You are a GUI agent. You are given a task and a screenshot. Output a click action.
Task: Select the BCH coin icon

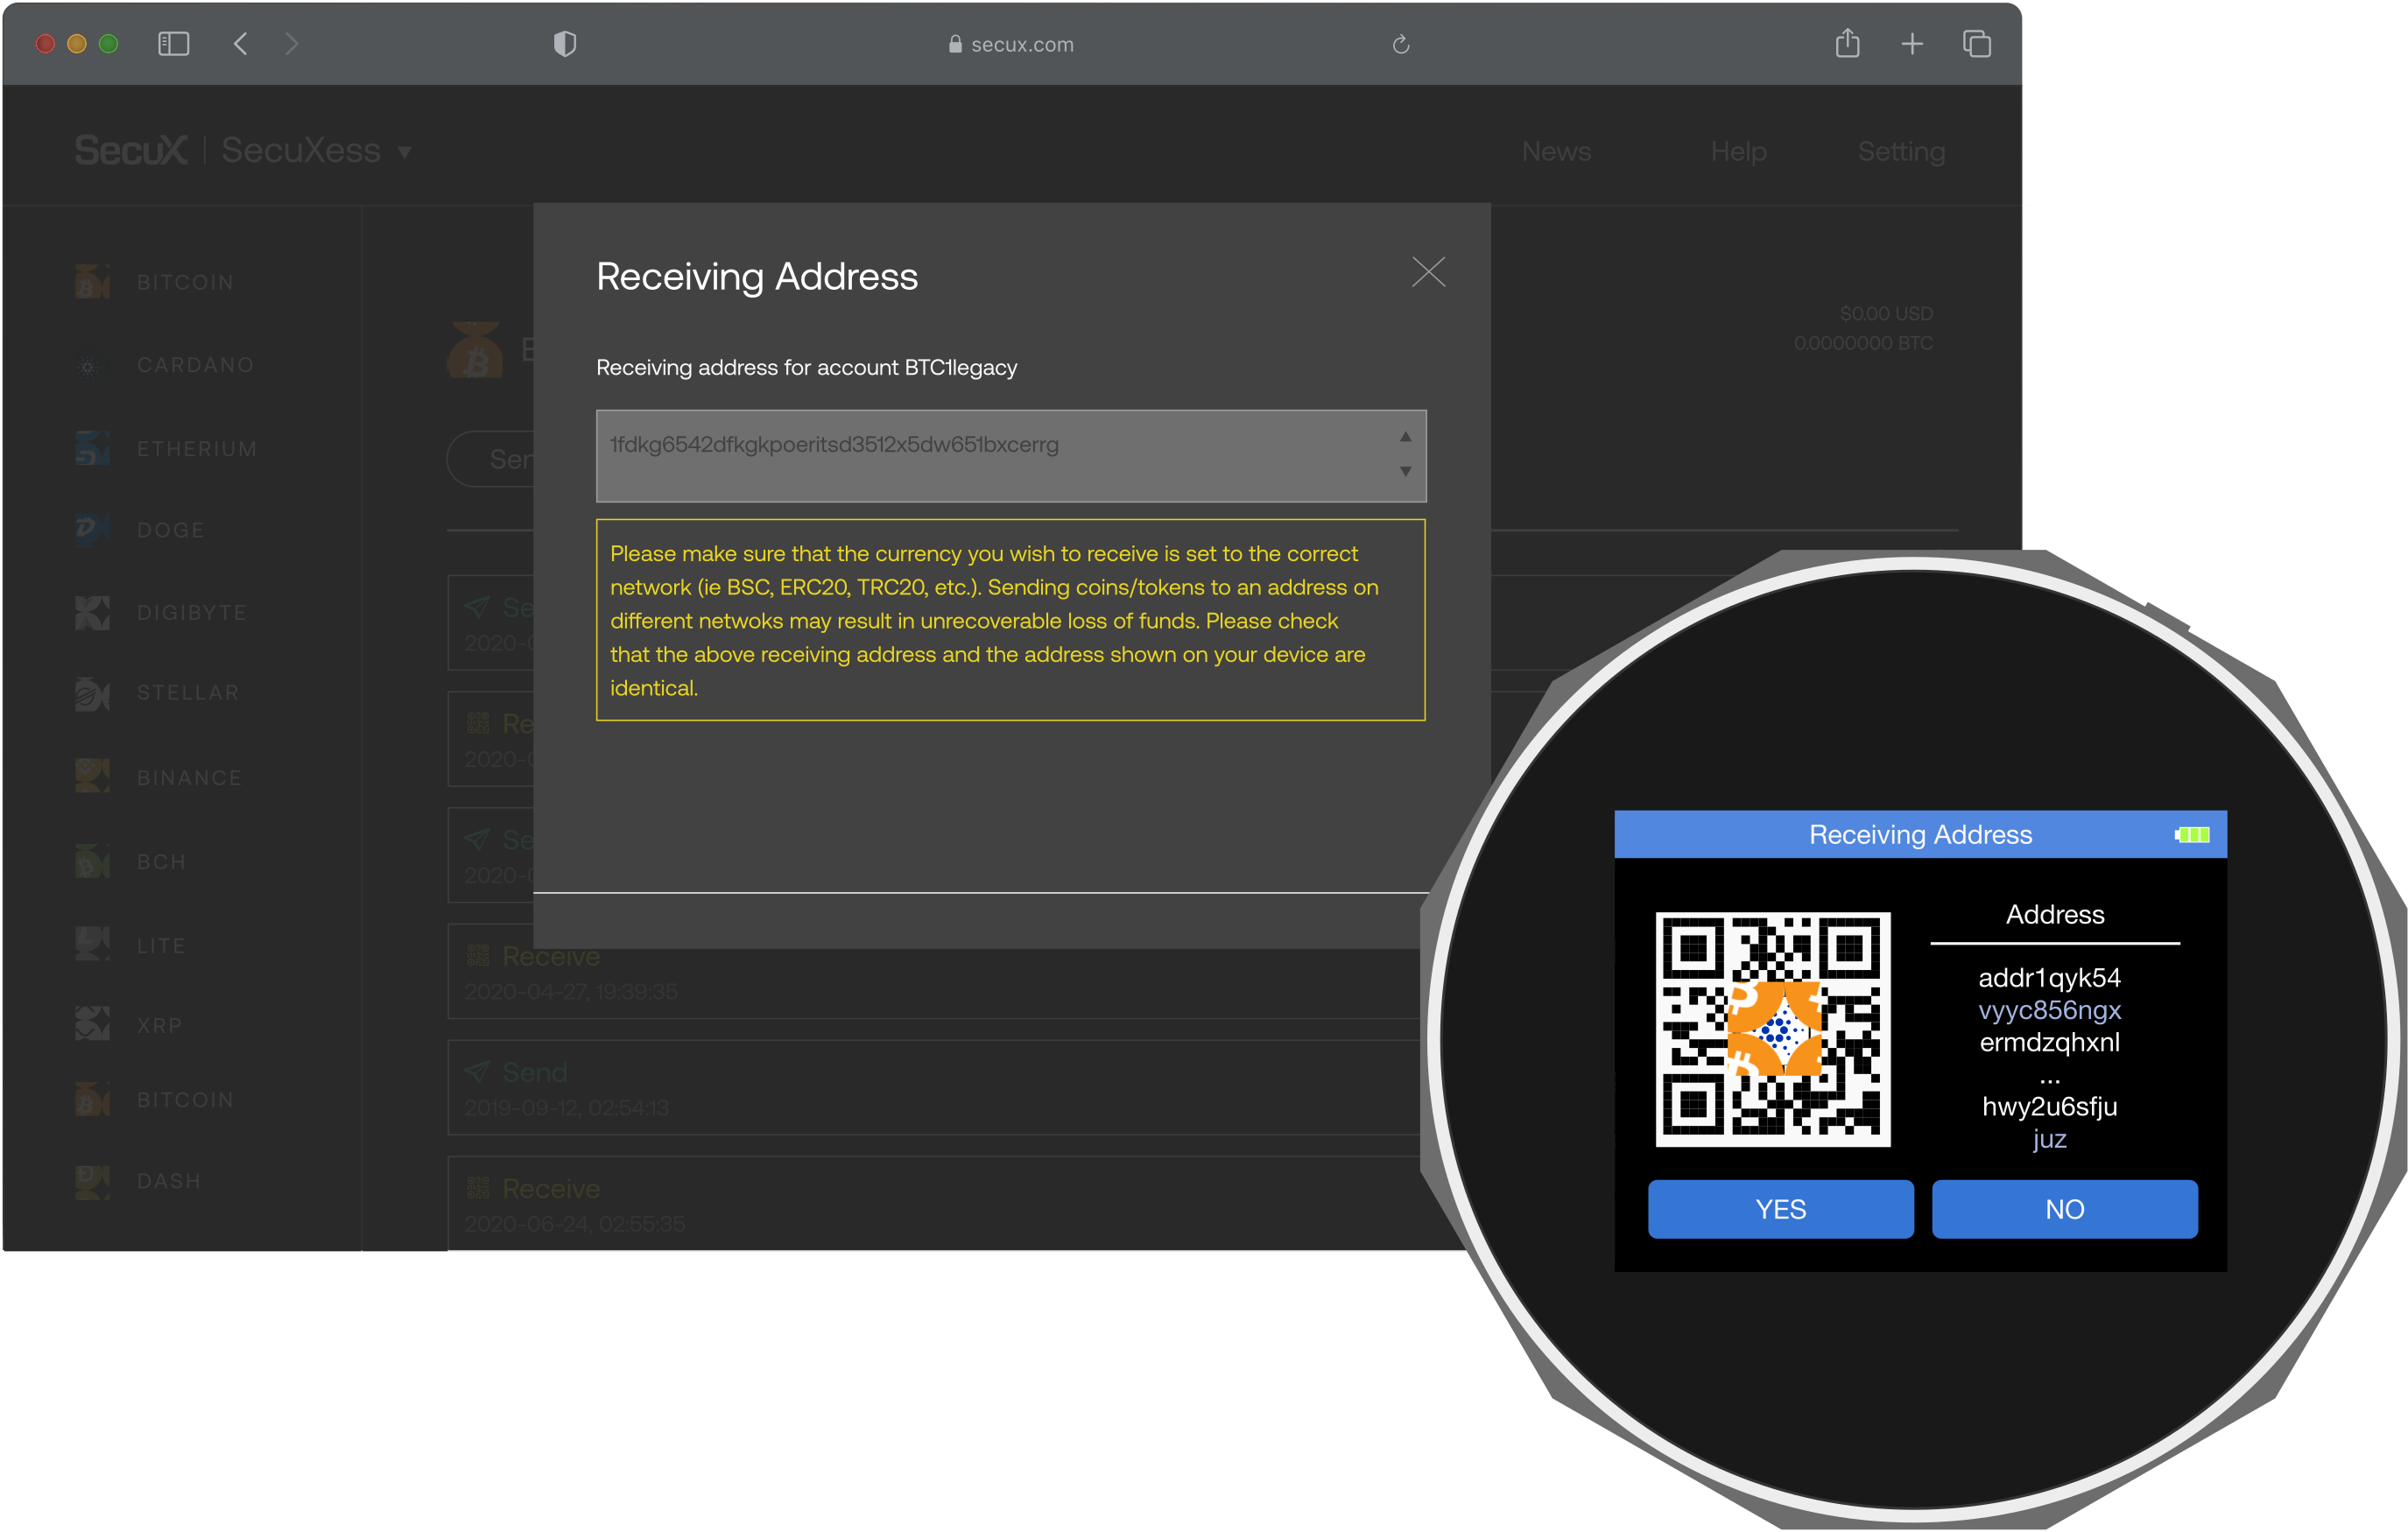(92, 861)
